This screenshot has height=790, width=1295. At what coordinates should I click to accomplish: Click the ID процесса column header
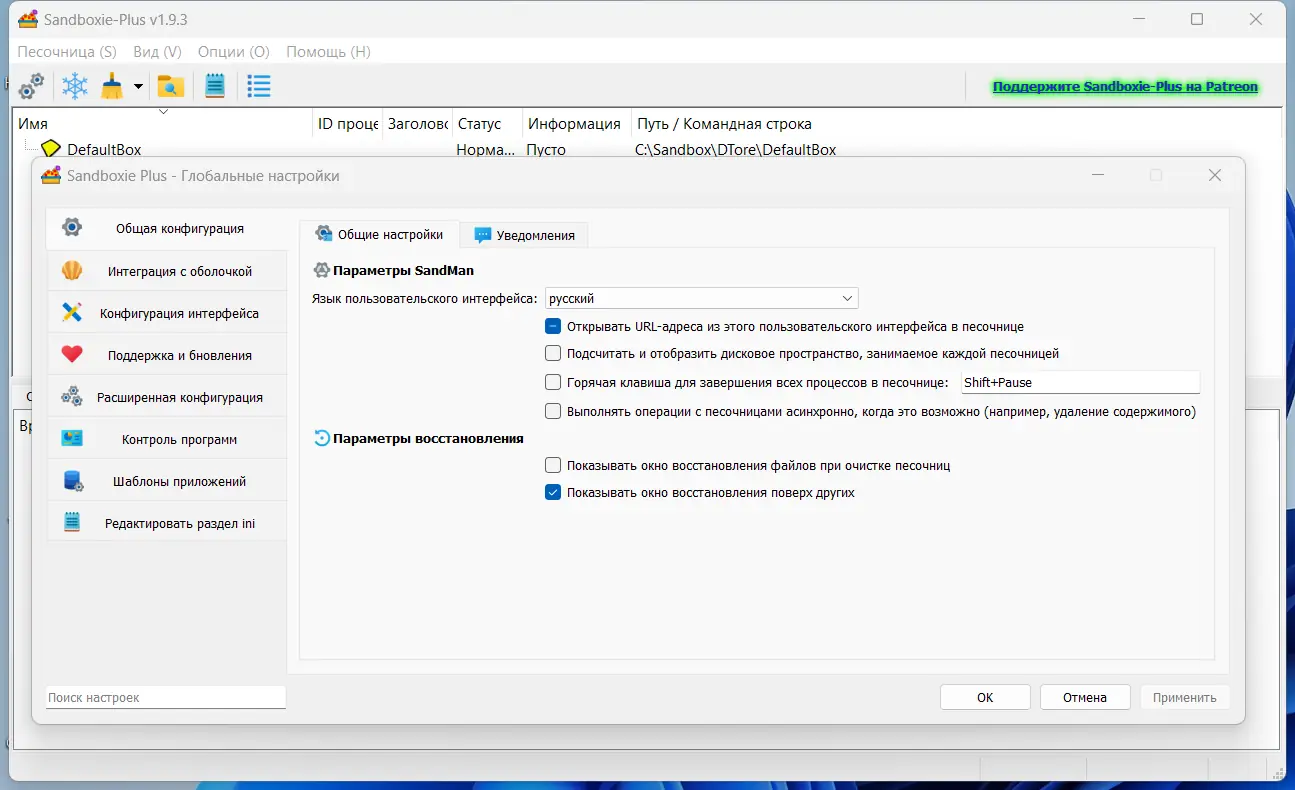point(348,124)
